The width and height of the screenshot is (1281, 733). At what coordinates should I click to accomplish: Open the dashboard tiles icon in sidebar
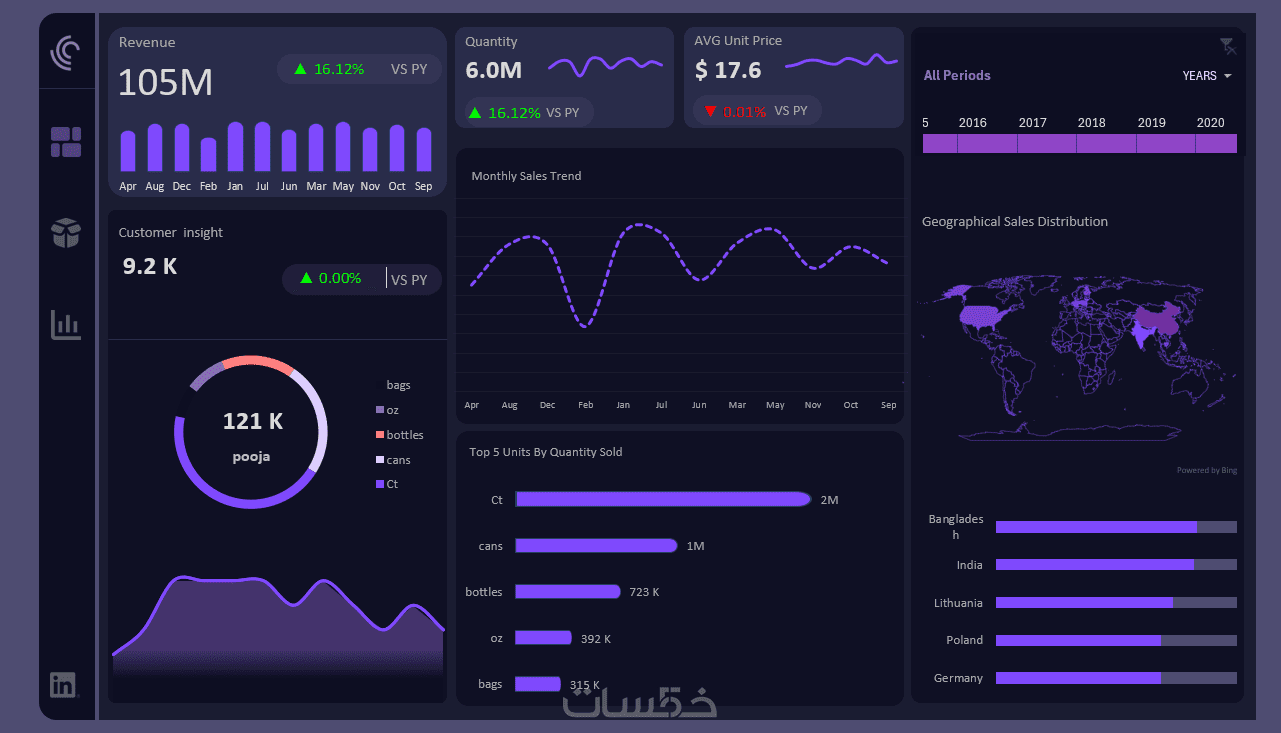tap(66, 142)
